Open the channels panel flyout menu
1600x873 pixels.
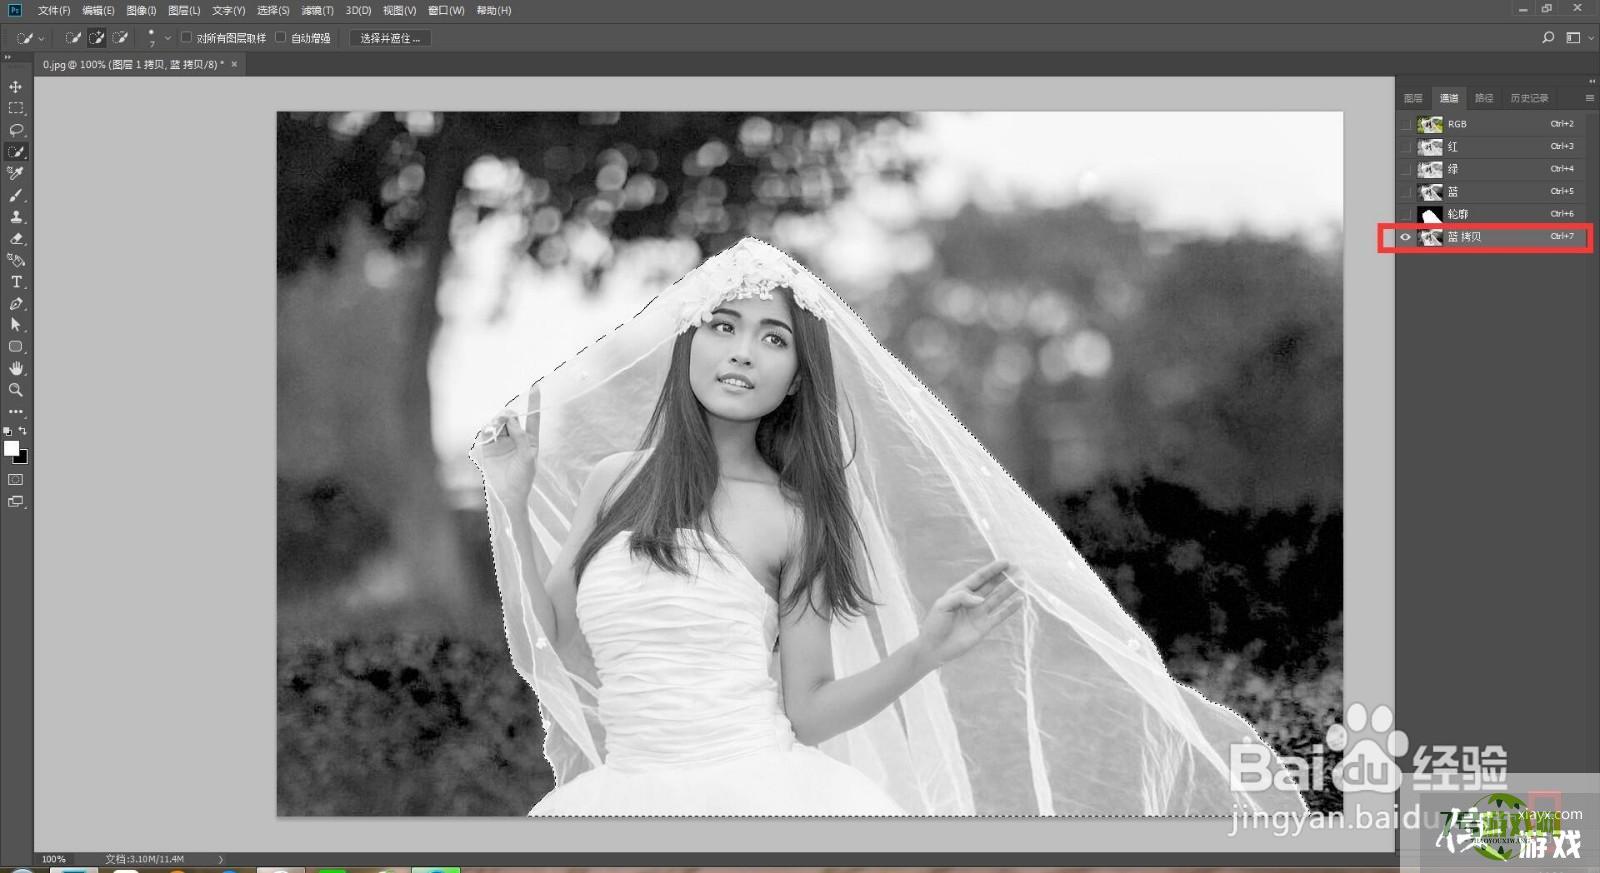tap(1589, 98)
